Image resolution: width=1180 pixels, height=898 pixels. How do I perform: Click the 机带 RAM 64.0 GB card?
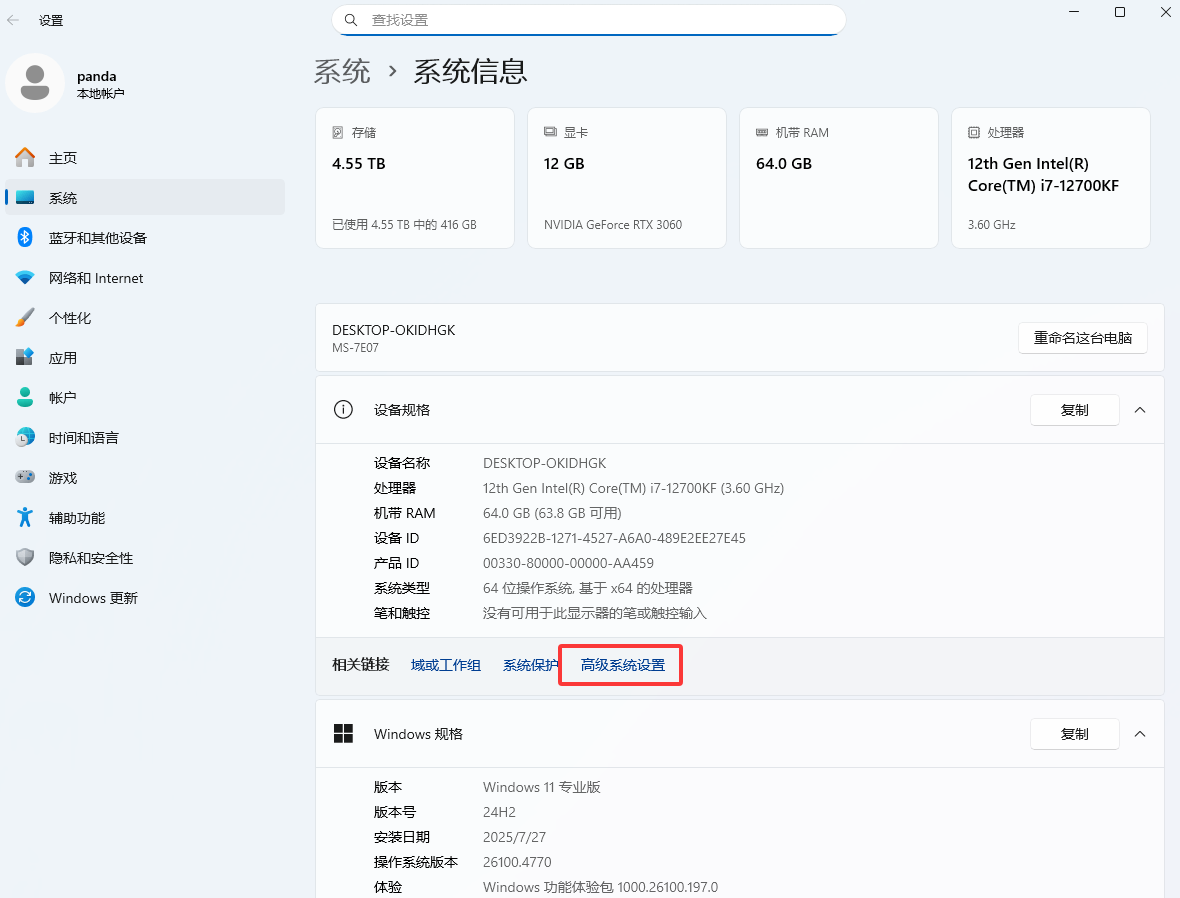pyautogui.click(x=838, y=178)
